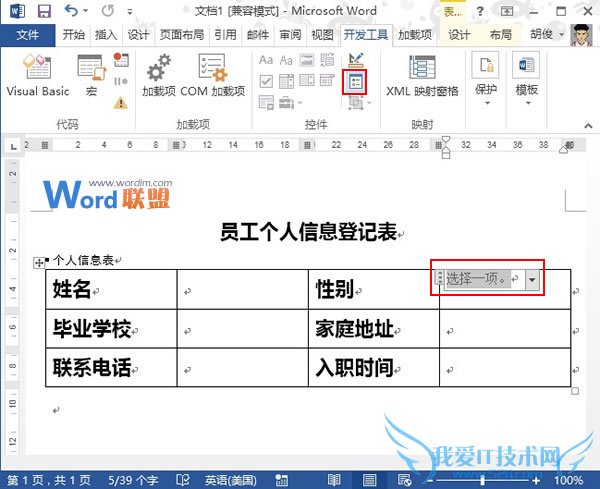Insert repeating section content control

coord(266,103)
